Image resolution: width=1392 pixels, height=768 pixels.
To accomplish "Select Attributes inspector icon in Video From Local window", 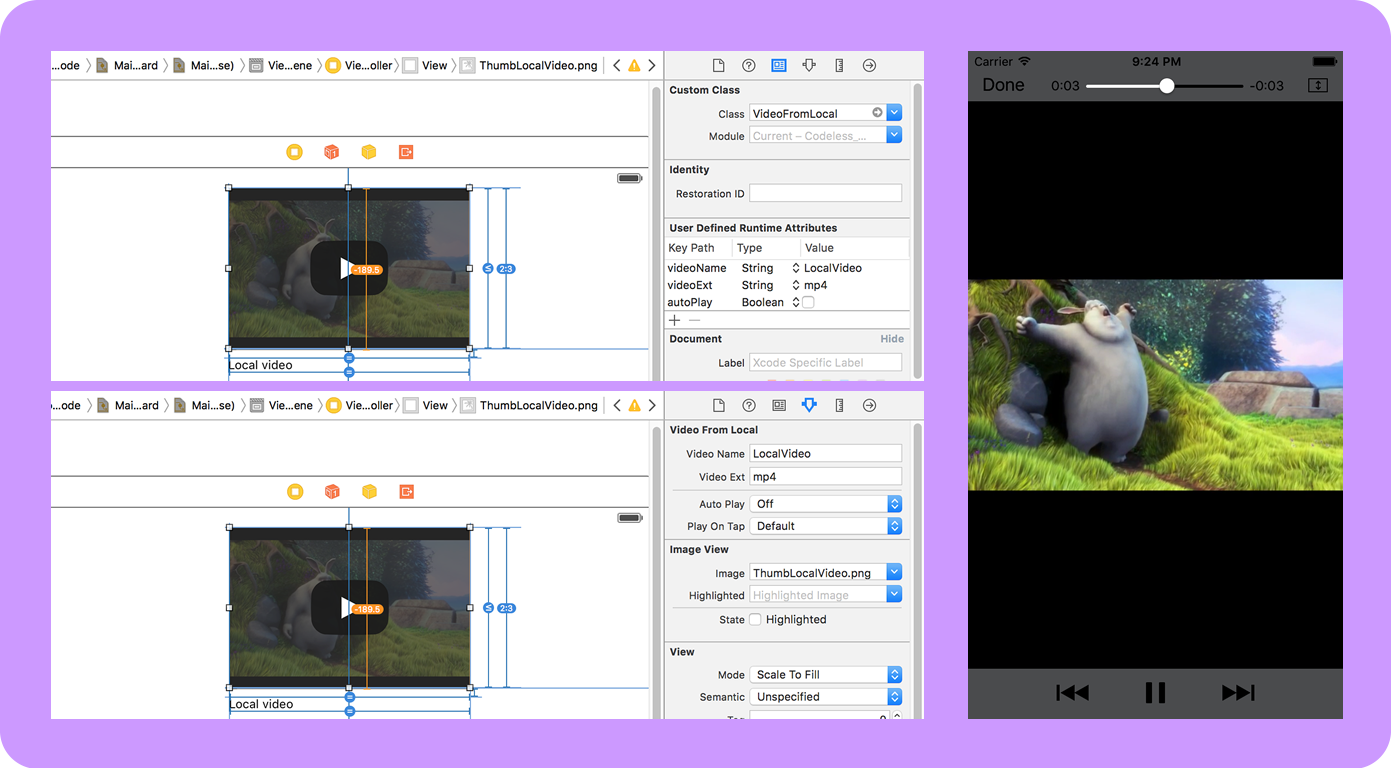I will click(x=809, y=405).
